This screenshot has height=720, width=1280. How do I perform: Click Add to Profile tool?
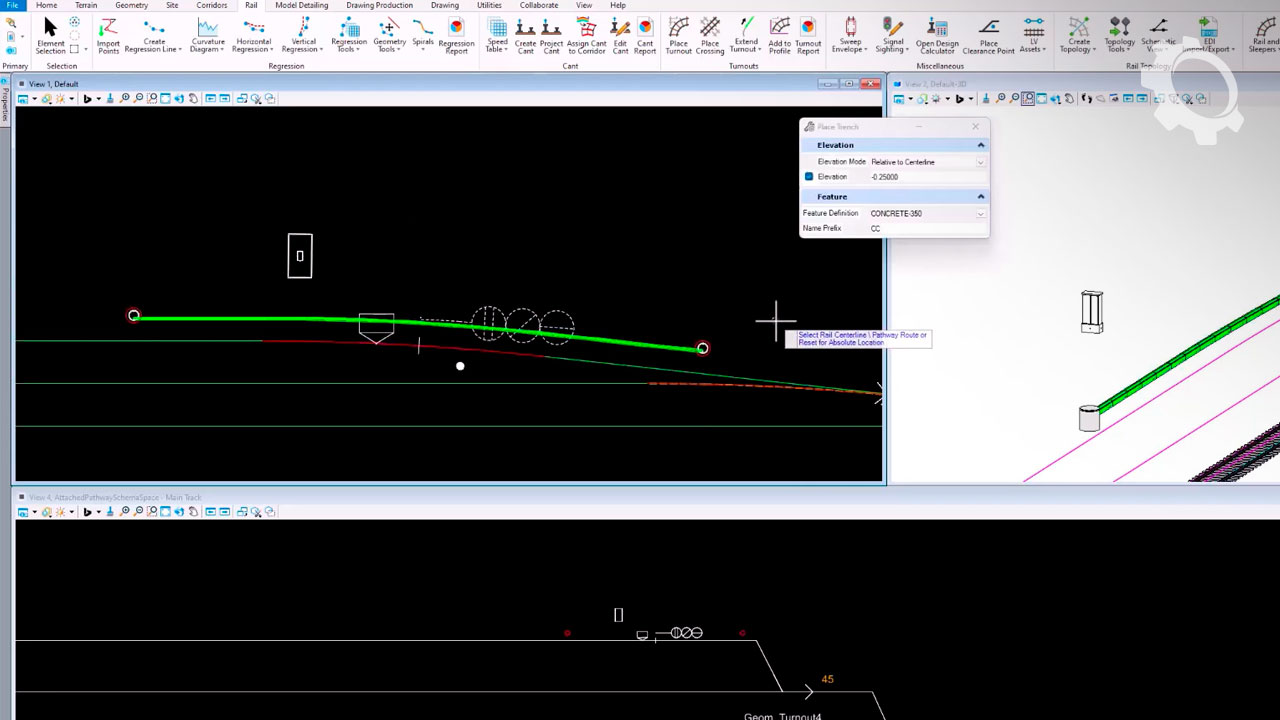[779, 35]
